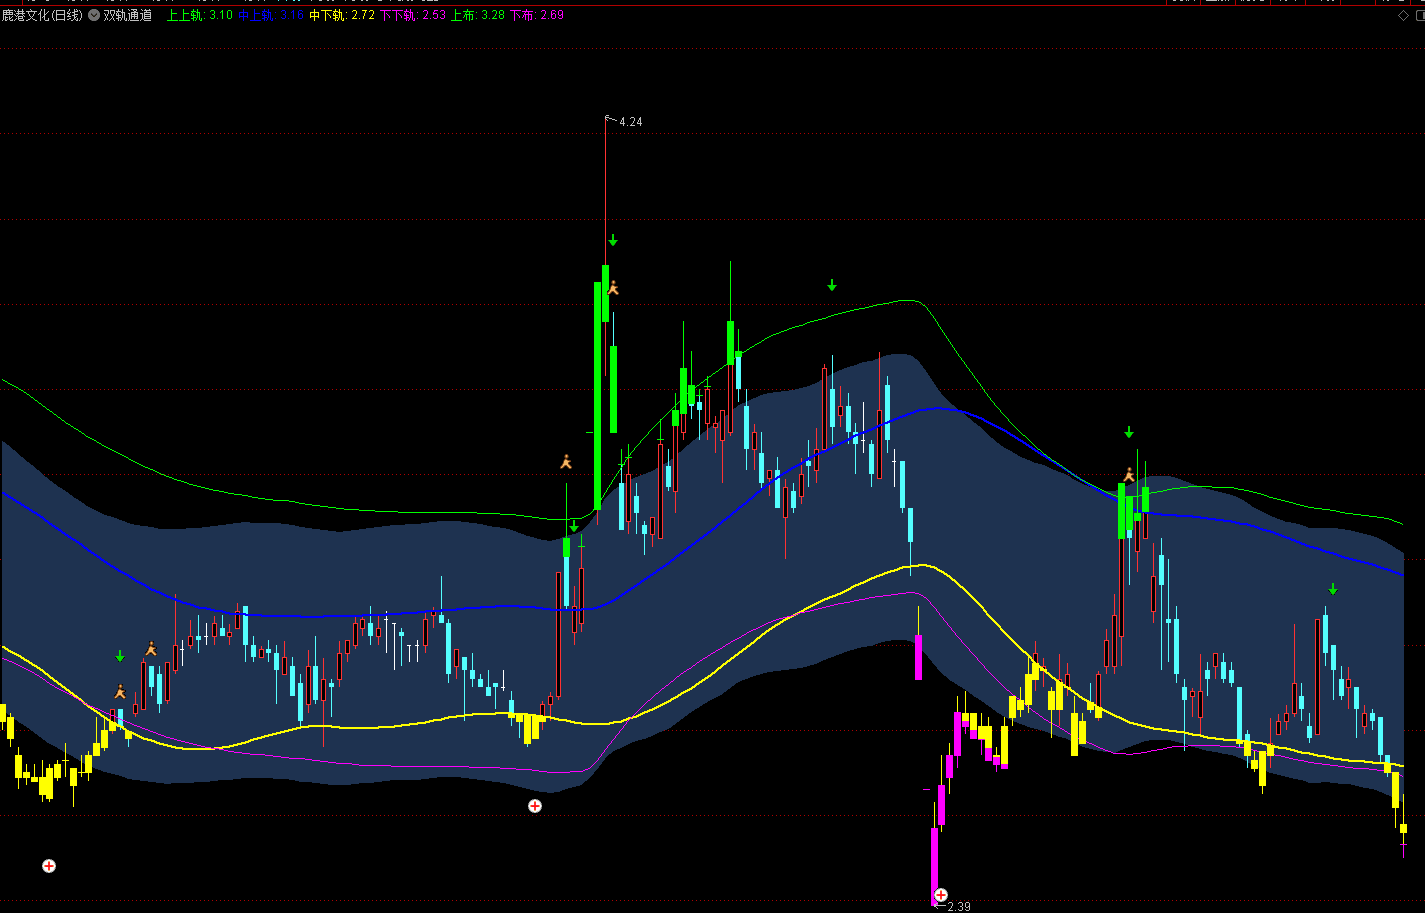Click the yellow 中下轨: 2.72 value
The height and width of the screenshot is (913, 1425).
(342, 15)
